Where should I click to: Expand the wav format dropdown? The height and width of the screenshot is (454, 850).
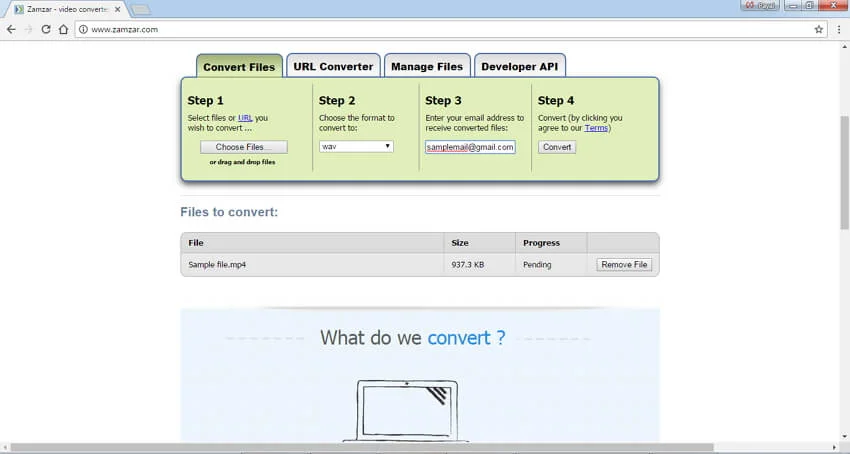pos(356,146)
